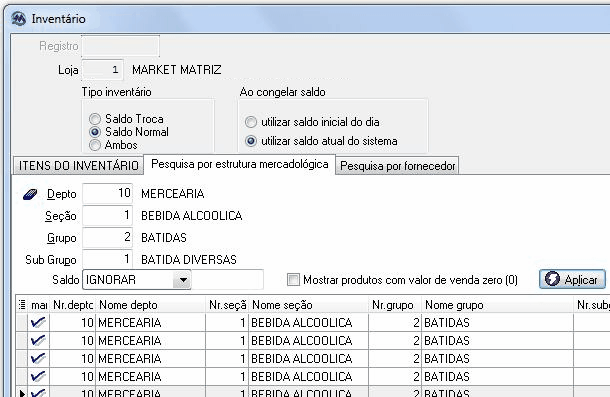Click BEBIDA ALCOOLICA cell in second table row
This screenshot has height=397, width=610.
click(308, 341)
